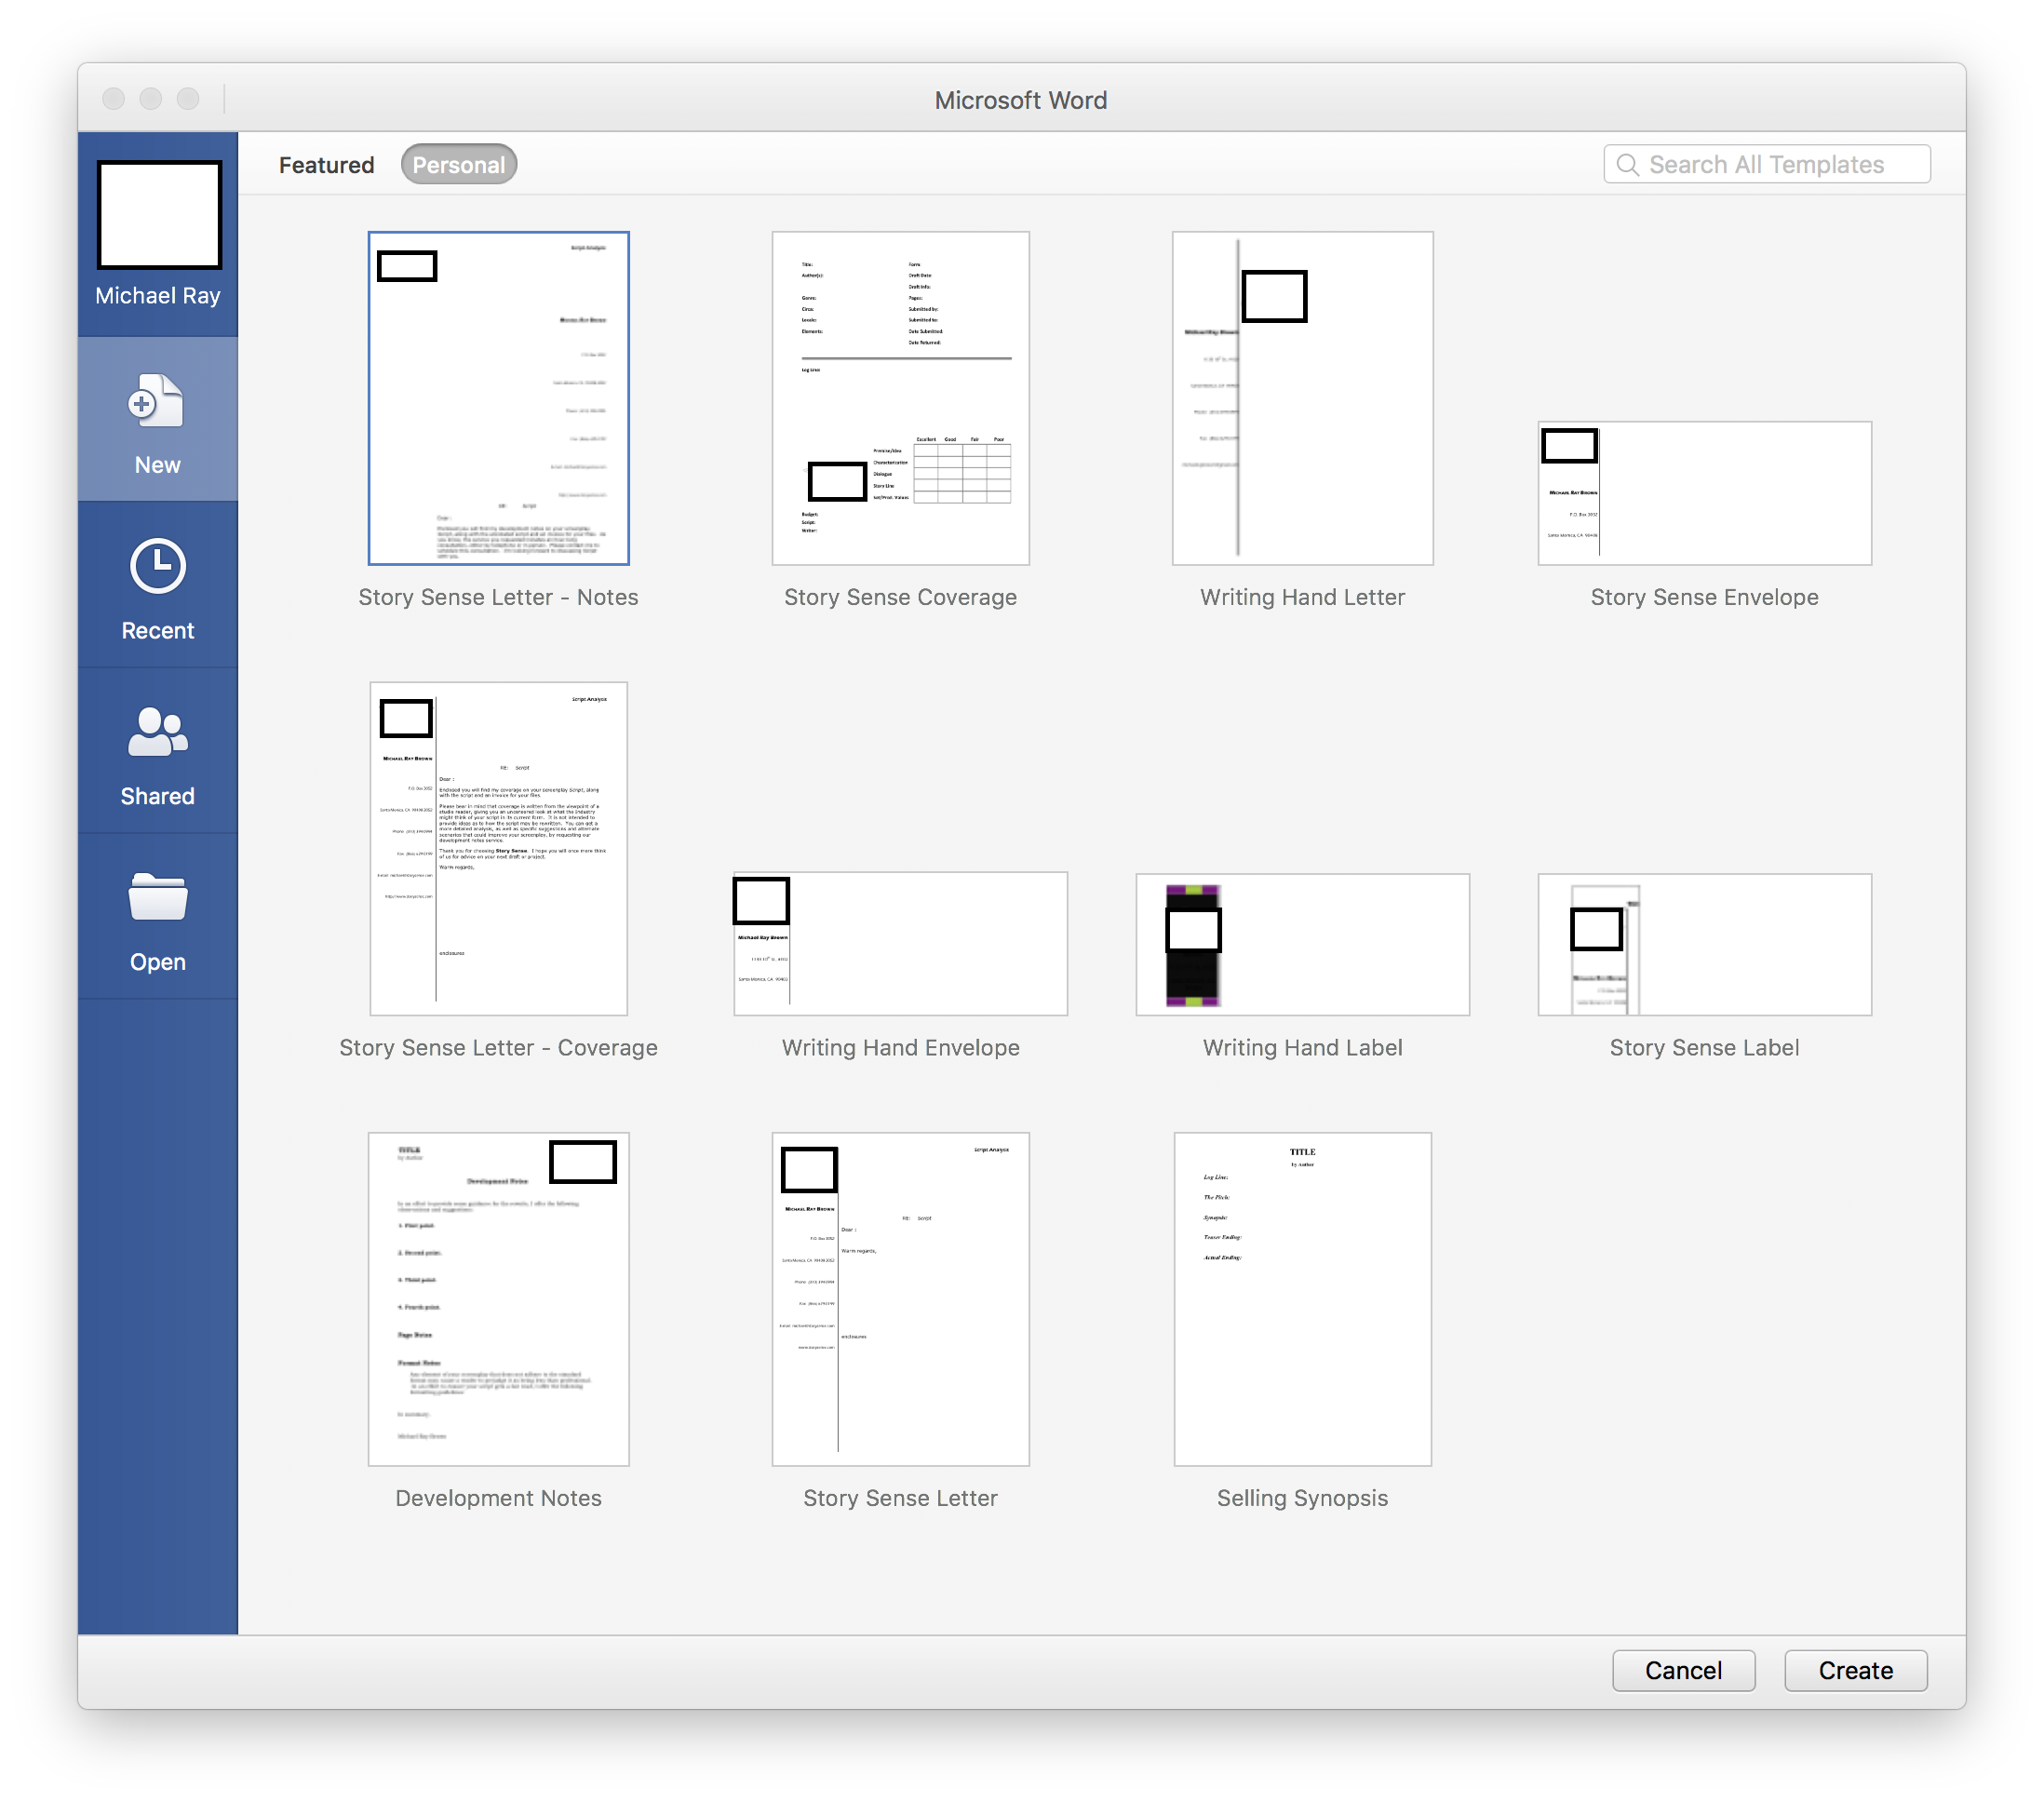Image resolution: width=2044 pixels, height=1802 pixels.
Task: Show the Shared documents section
Action: (157, 752)
